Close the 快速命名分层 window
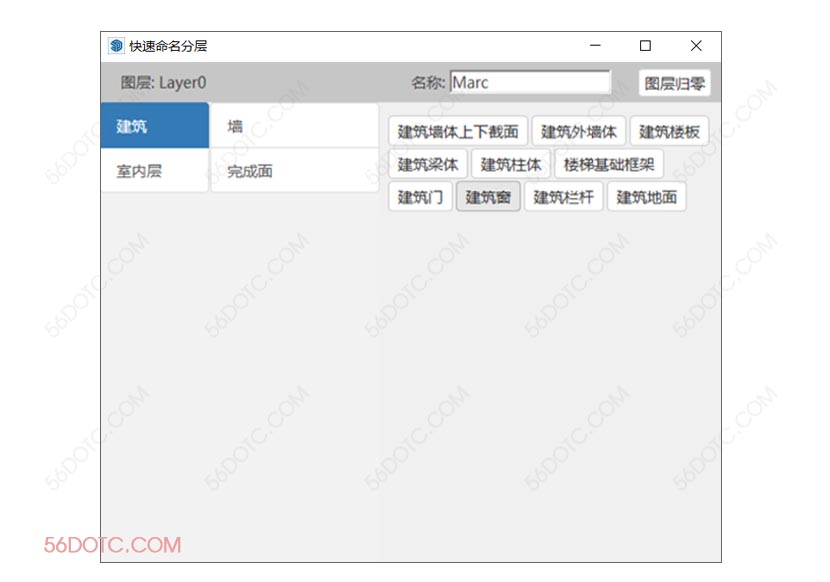 [696, 46]
